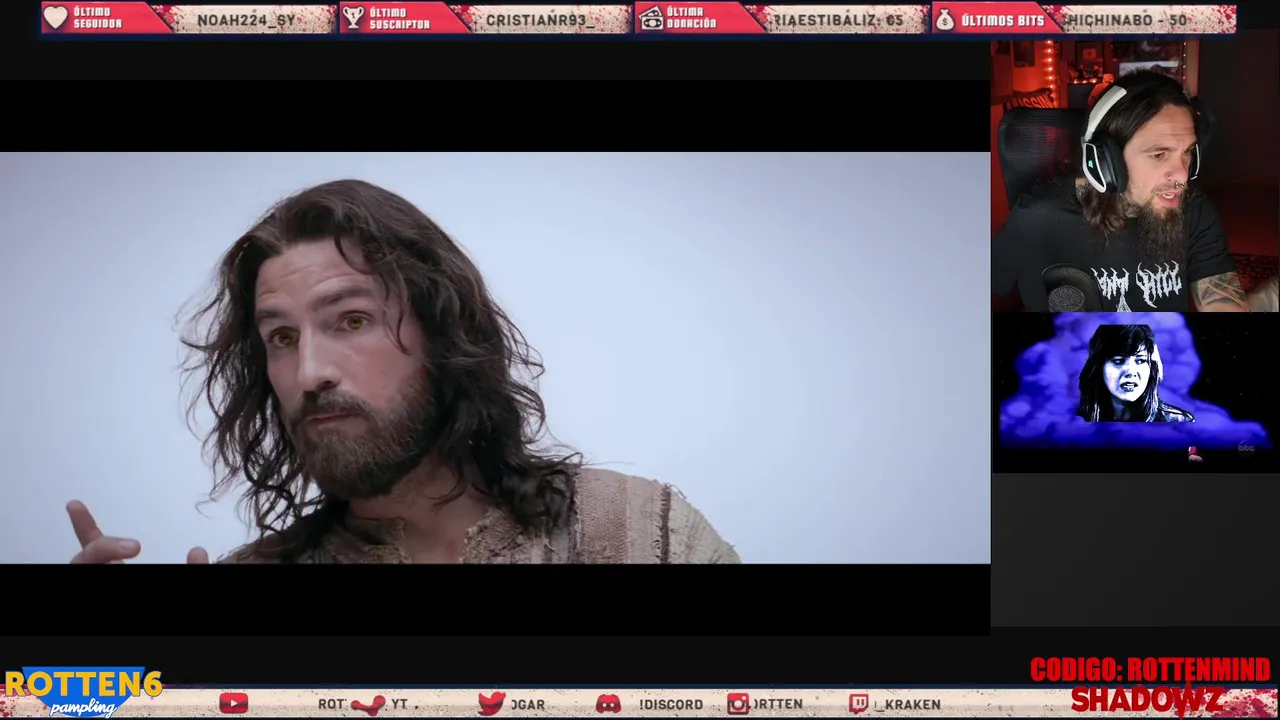Image resolution: width=1280 pixels, height=720 pixels.
Task: Click the Twitch icon in bottom bar
Action: 859,704
